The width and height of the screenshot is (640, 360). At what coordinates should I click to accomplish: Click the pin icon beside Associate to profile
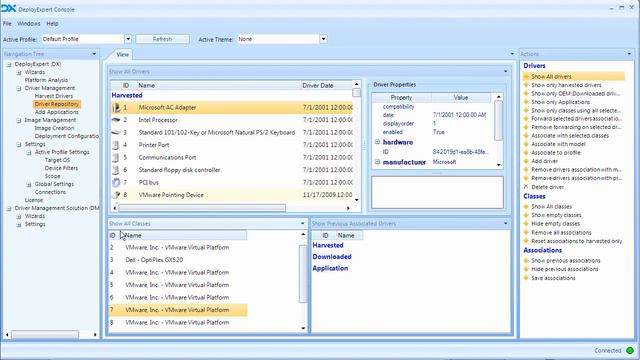[526, 153]
